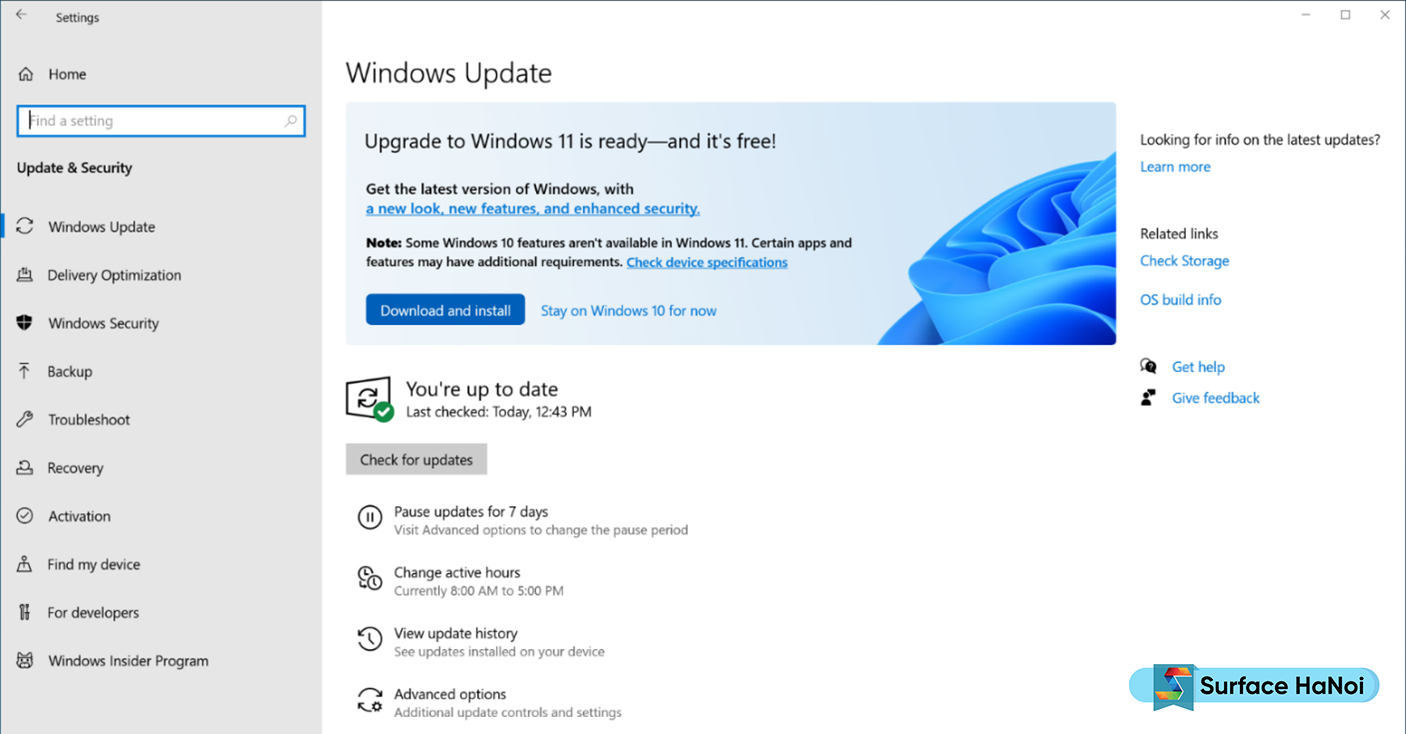This screenshot has width=1406, height=734.
Task: Go to the Recovery section
Action: (x=75, y=468)
